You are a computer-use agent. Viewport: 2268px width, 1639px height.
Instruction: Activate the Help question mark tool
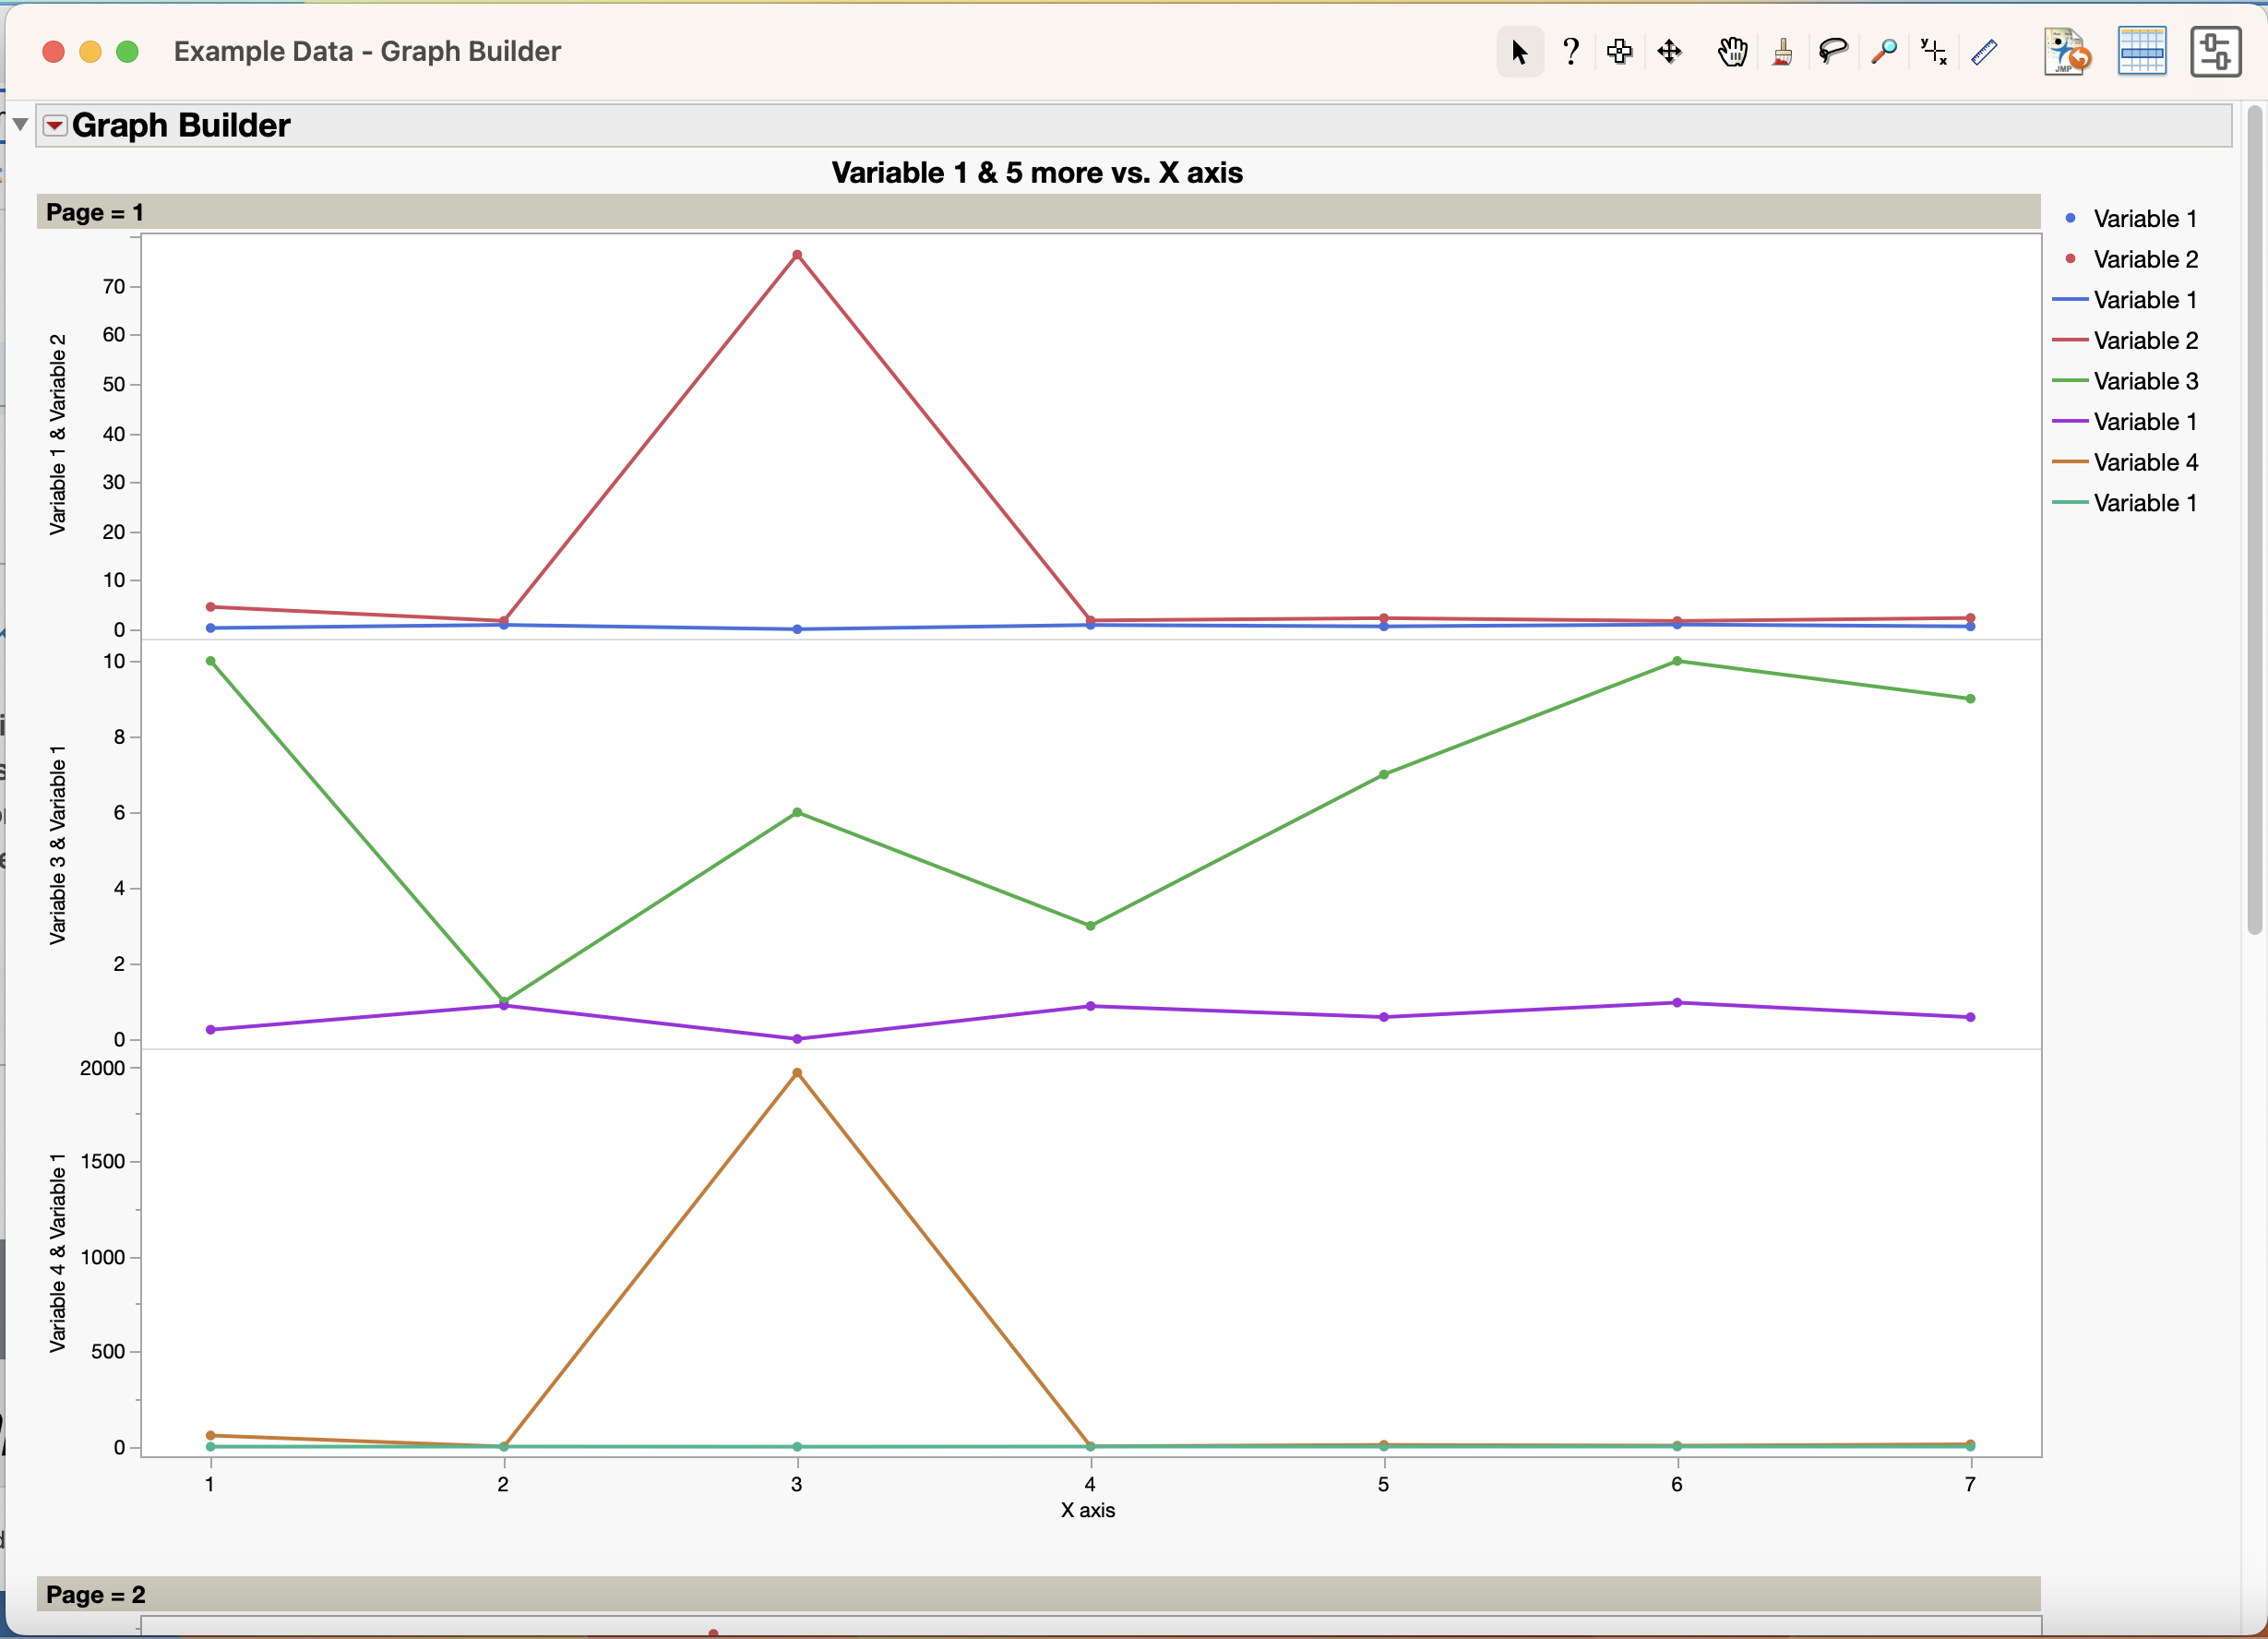(x=1571, y=51)
